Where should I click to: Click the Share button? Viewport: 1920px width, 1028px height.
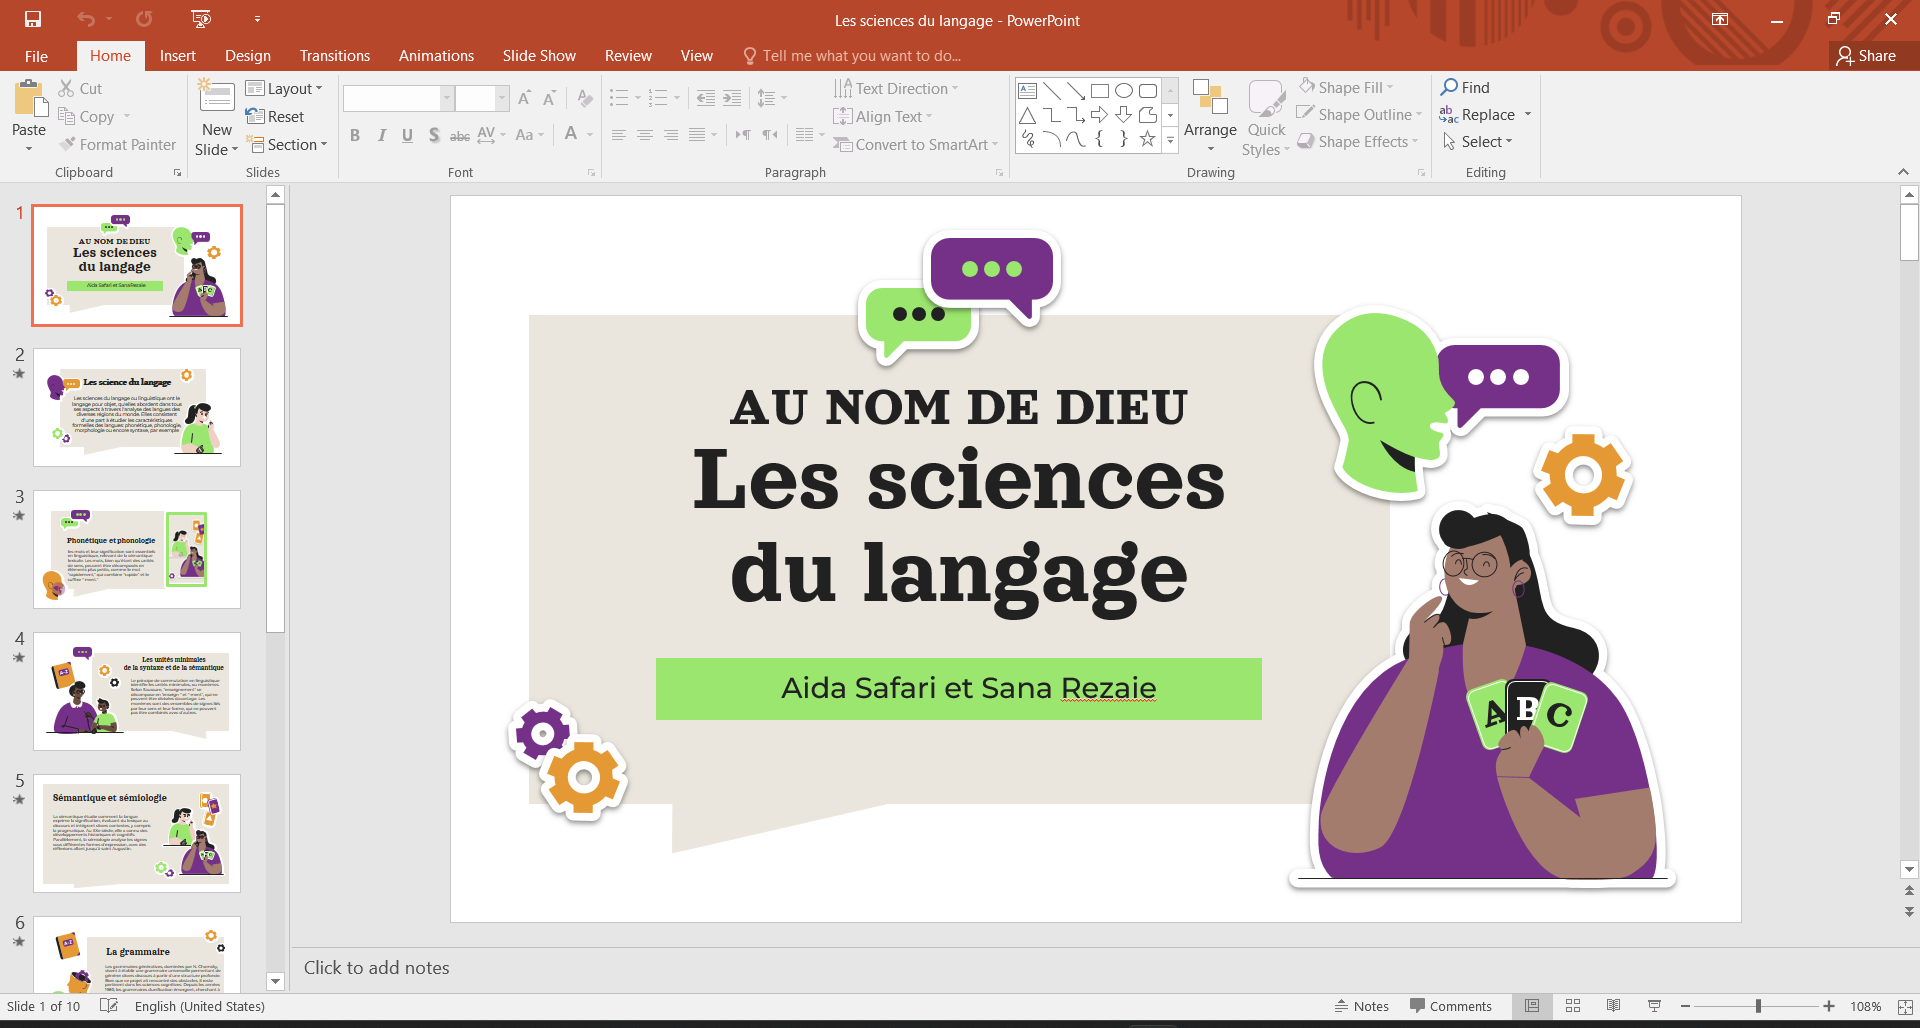[1866, 56]
